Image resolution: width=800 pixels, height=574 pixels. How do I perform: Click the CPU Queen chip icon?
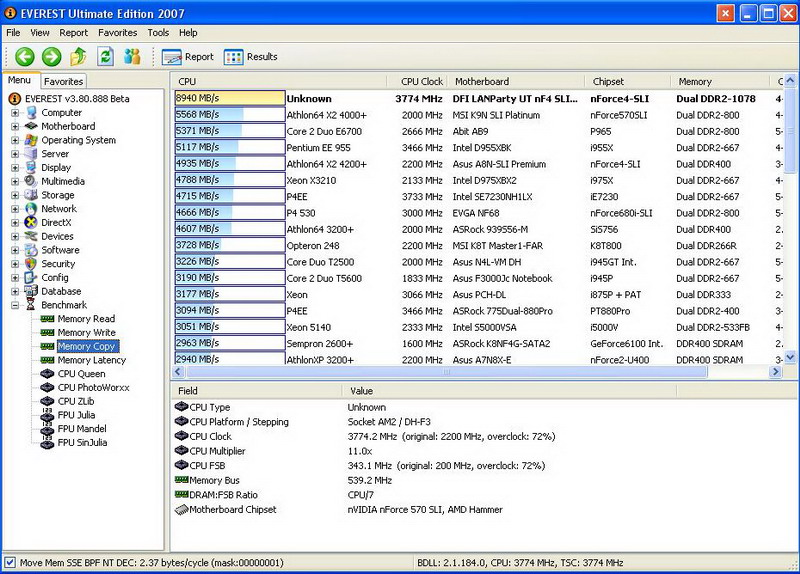47,373
